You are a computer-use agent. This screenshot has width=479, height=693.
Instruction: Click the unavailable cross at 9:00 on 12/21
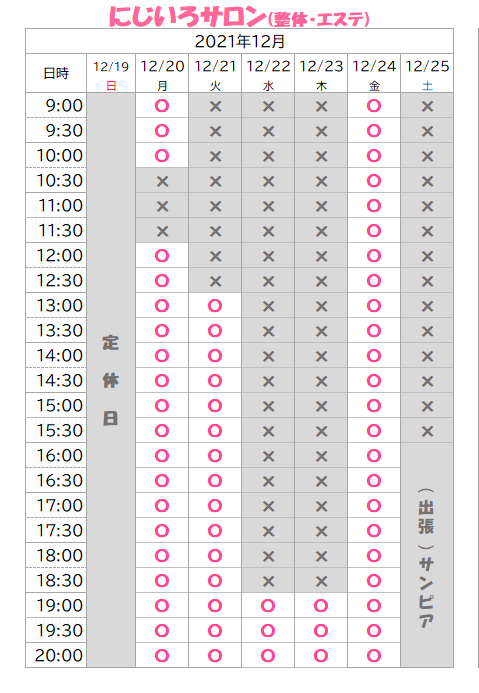pos(215,106)
